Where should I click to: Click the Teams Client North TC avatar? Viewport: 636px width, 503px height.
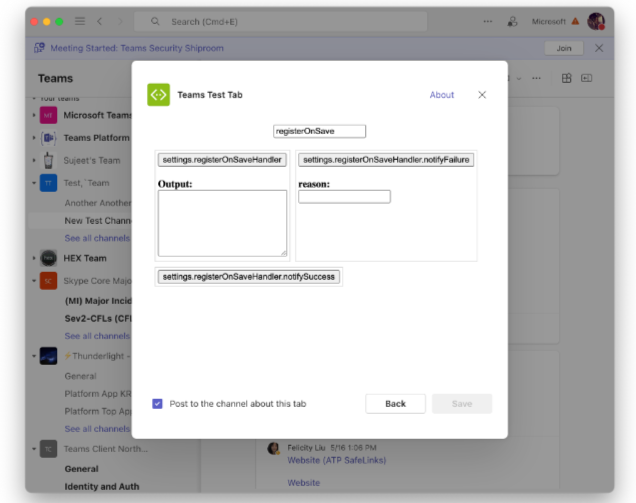pos(48,449)
